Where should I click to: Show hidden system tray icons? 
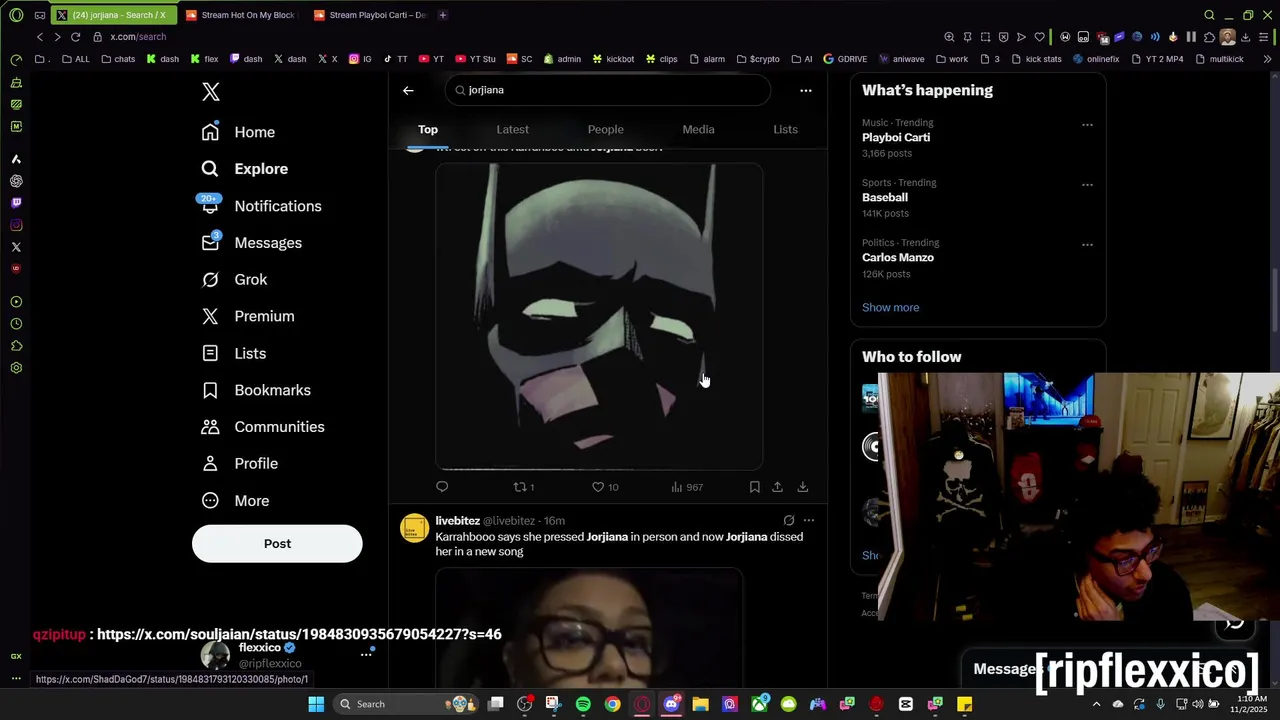tap(1096, 704)
